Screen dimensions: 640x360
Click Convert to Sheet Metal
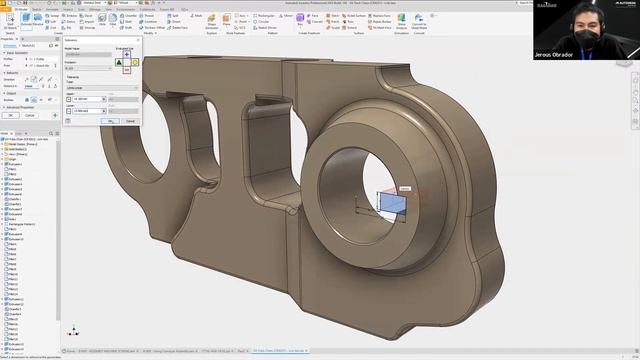click(419, 21)
